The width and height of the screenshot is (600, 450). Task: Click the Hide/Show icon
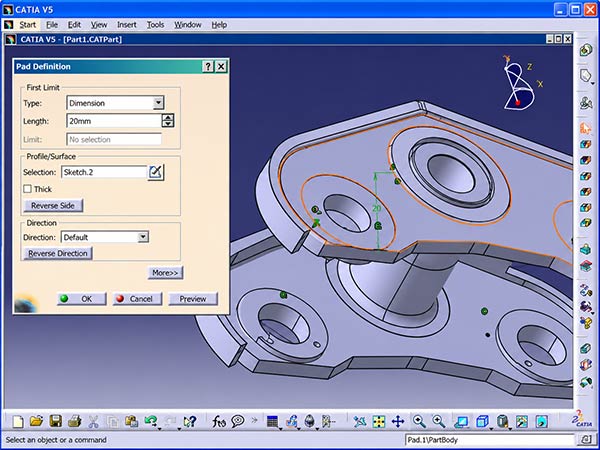522,422
